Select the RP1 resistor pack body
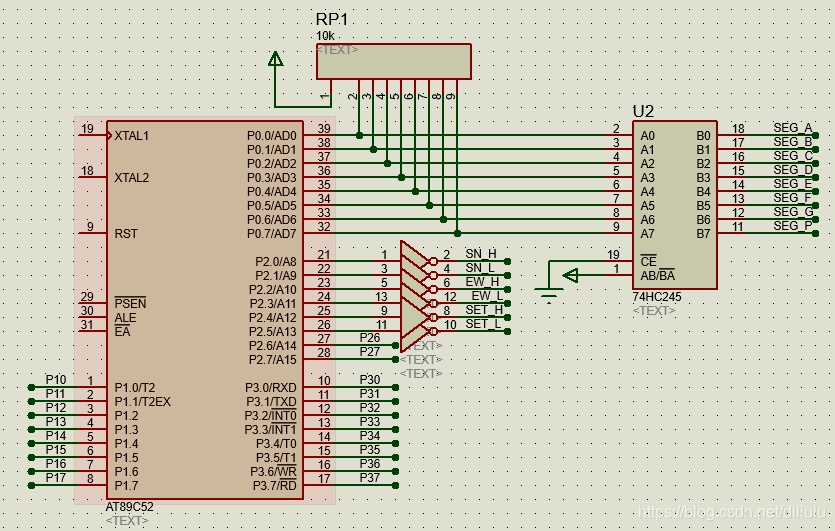 [394, 61]
